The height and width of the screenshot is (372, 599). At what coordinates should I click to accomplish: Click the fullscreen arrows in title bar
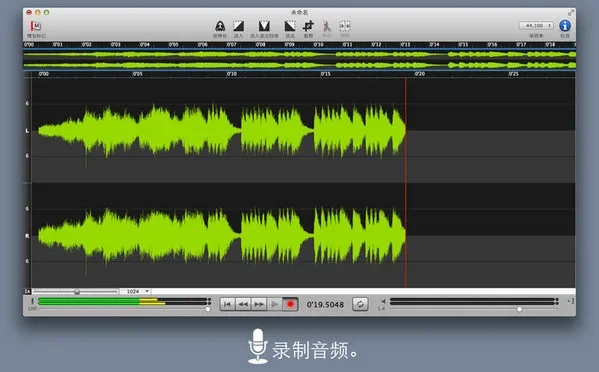pyautogui.click(x=570, y=13)
